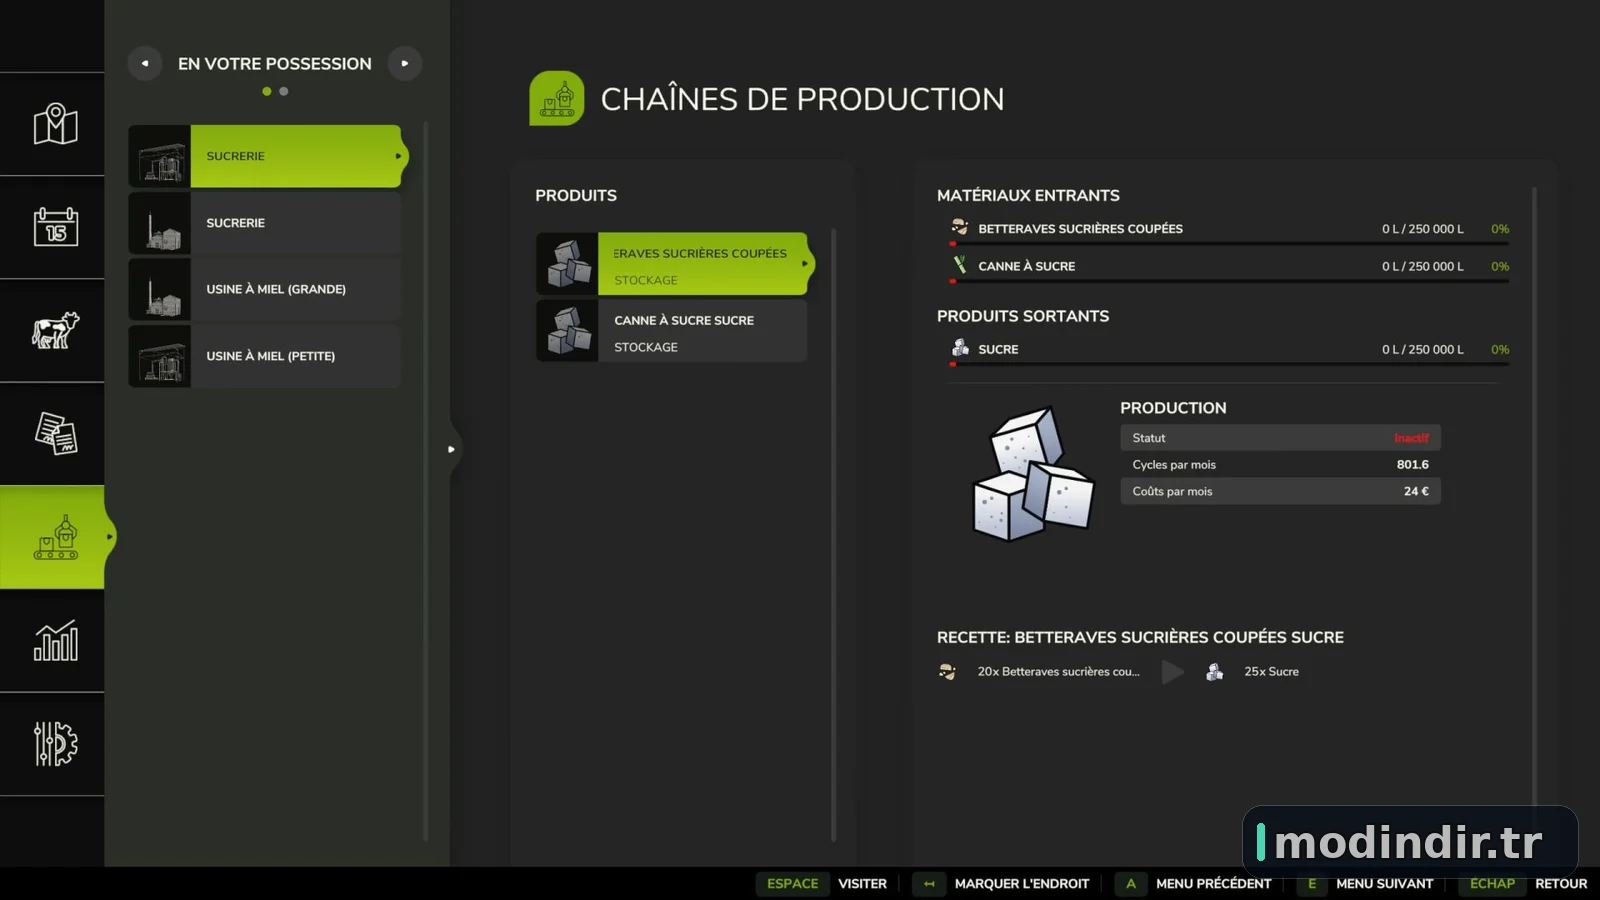Open the contracts documents icon section
This screenshot has width=1600, height=900.
(55, 434)
